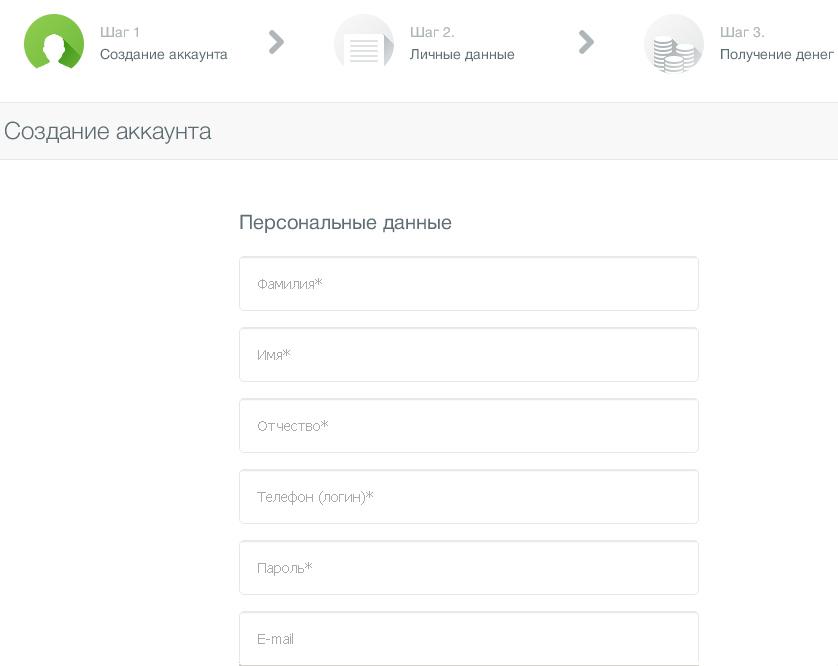
Task: Click the "Создание аккаунта" label under Шаг 1
Action: (x=163, y=55)
